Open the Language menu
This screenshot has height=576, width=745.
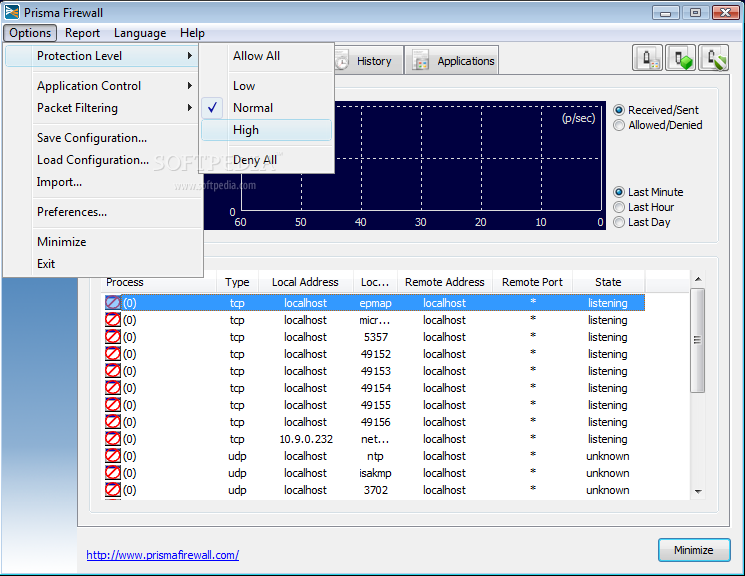point(140,33)
